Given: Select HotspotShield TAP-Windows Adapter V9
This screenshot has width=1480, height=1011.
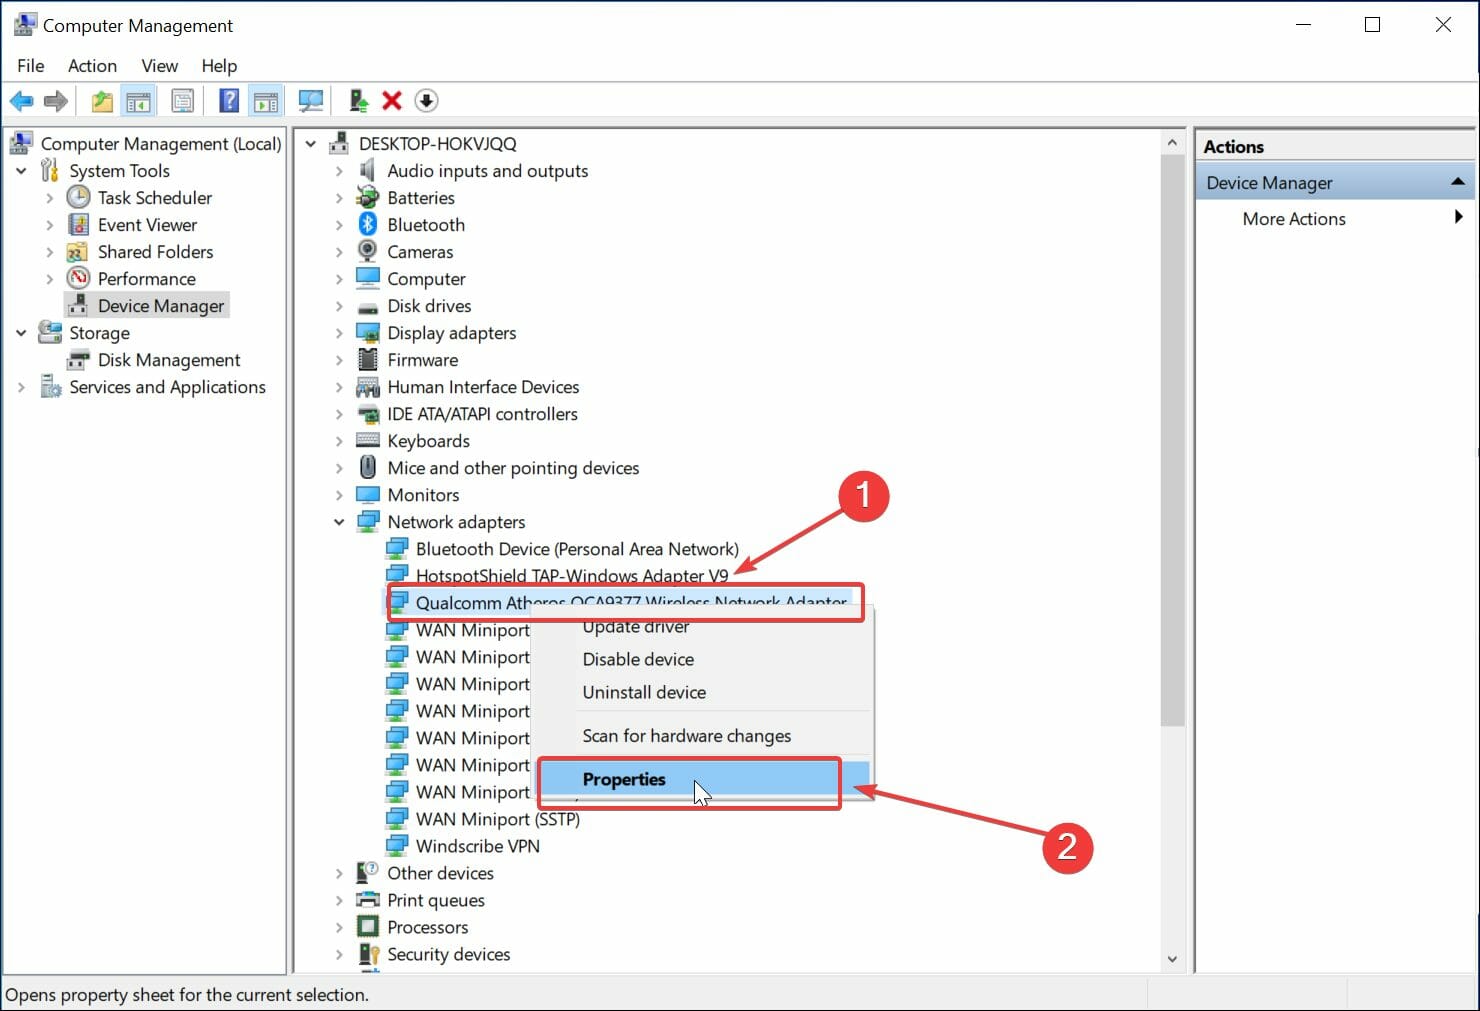Looking at the screenshot, I should [572, 576].
